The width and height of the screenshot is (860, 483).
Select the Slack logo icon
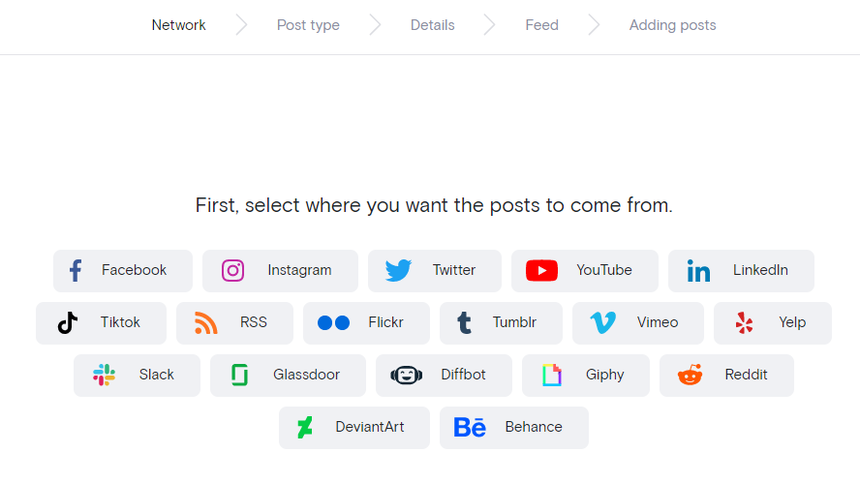coord(104,375)
